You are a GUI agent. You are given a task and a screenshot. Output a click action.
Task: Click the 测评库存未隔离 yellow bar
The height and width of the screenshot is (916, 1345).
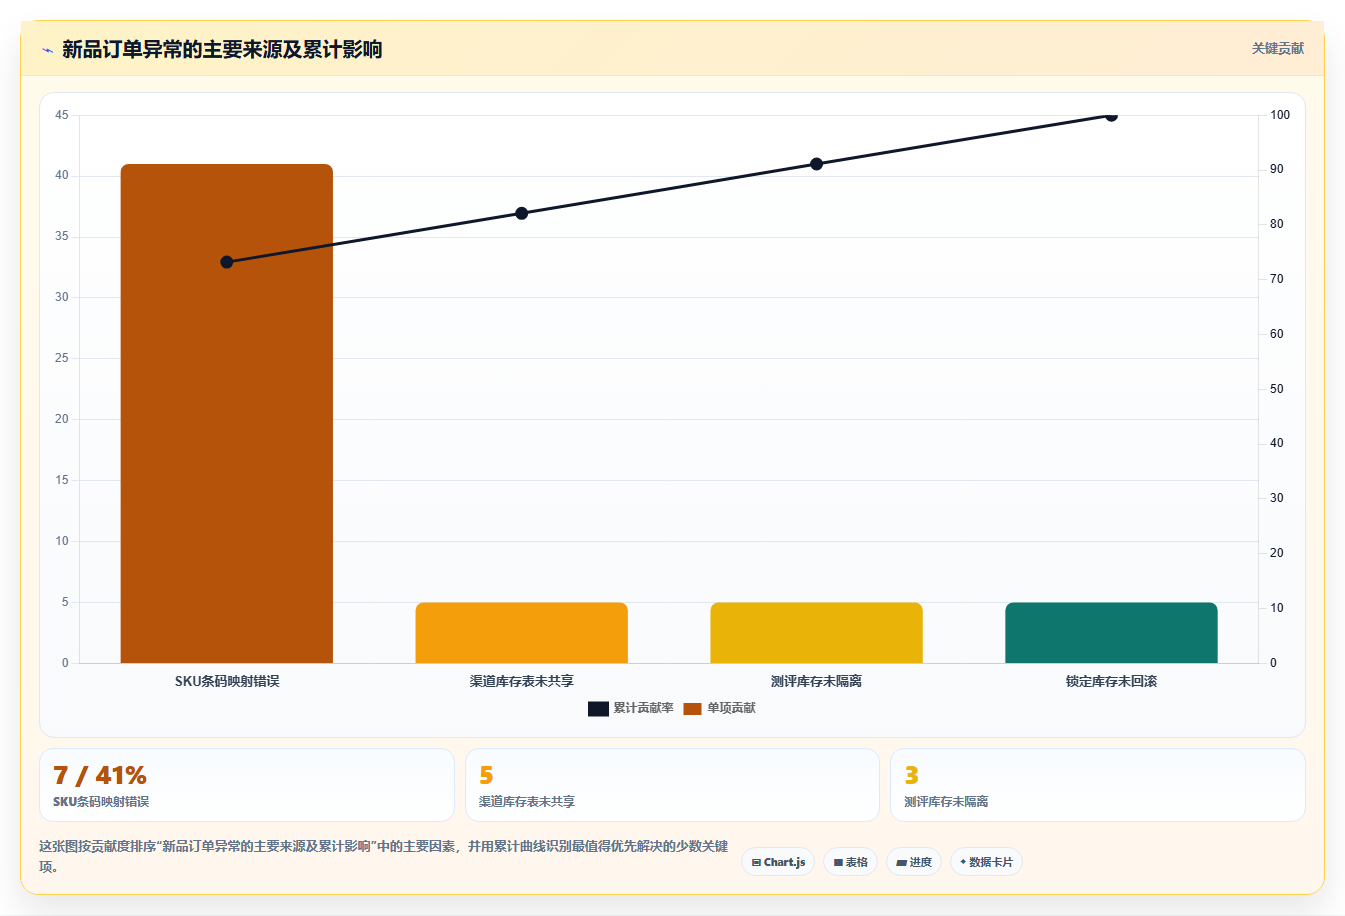(817, 632)
